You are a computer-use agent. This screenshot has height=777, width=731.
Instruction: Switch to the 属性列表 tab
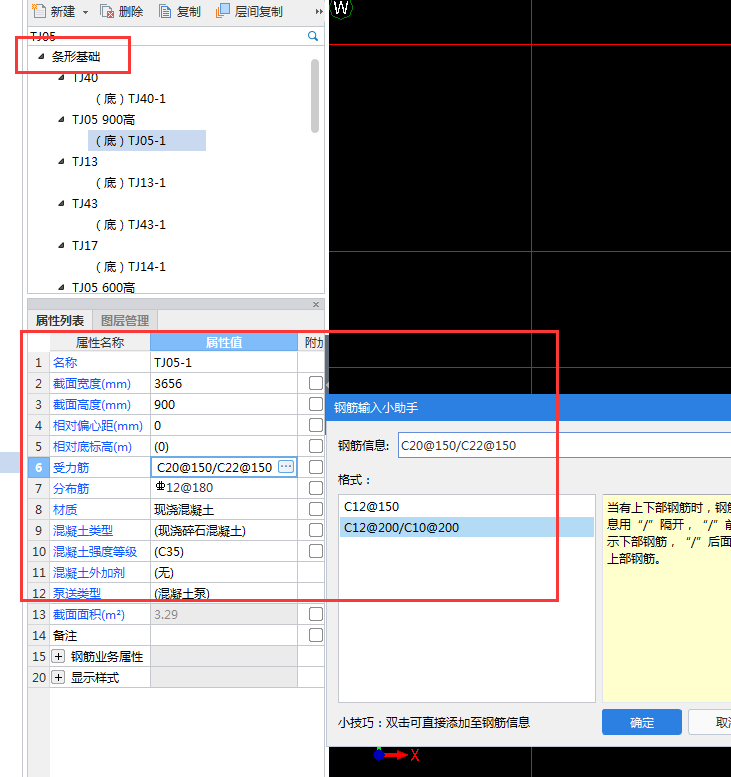pyautogui.click(x=60, y=321)
